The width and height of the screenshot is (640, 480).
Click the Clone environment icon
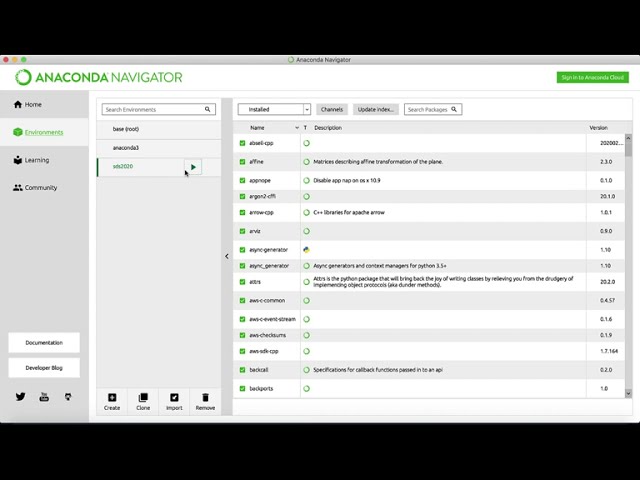pos(143,398)
